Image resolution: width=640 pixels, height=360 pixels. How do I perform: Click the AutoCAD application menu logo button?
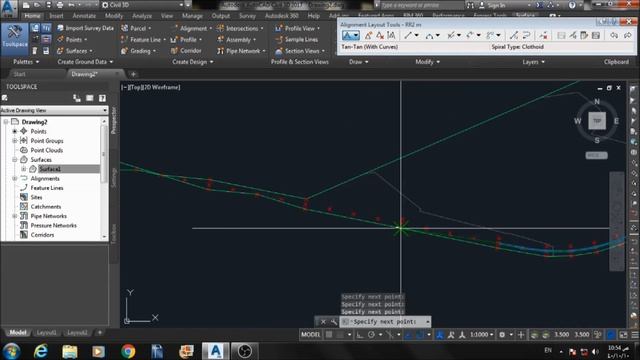click(x=9, y=9)
